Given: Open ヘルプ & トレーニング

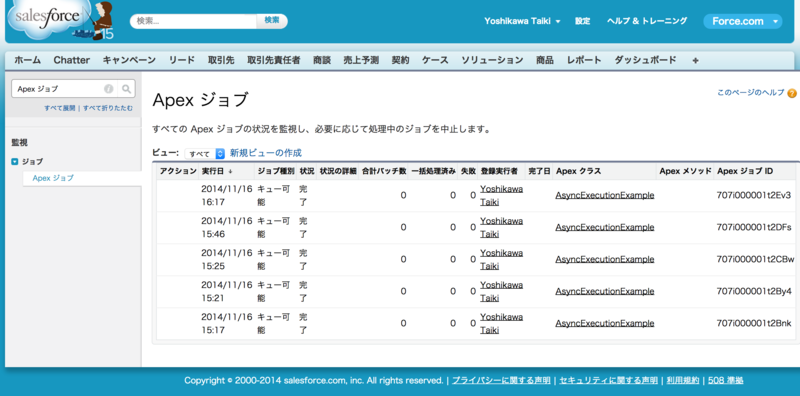Looking at the screenshot, I should click(647, 21).
